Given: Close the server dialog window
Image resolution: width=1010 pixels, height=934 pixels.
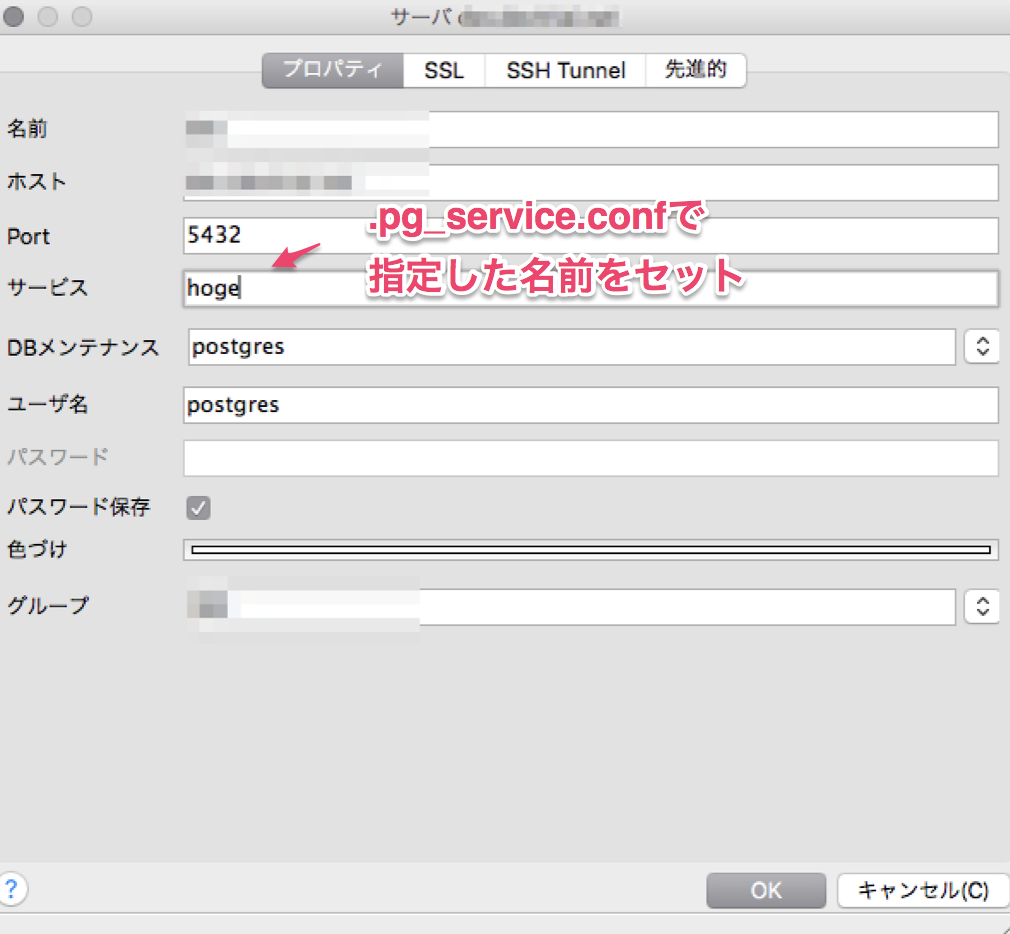Looking at the screenshot, I should 14,16.
